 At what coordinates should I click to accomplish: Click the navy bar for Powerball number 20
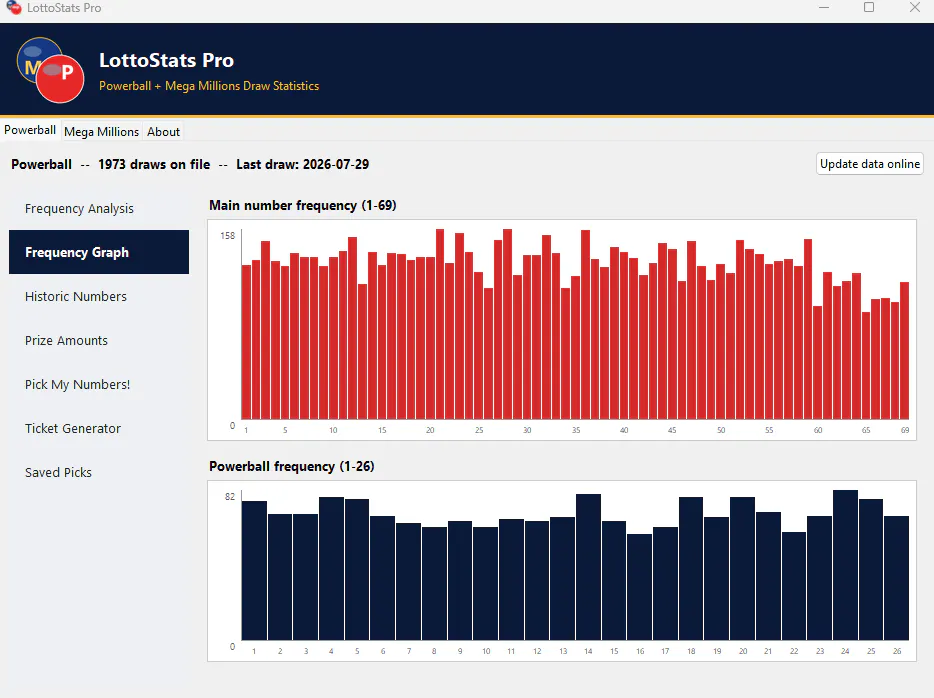tap(743, 569)
